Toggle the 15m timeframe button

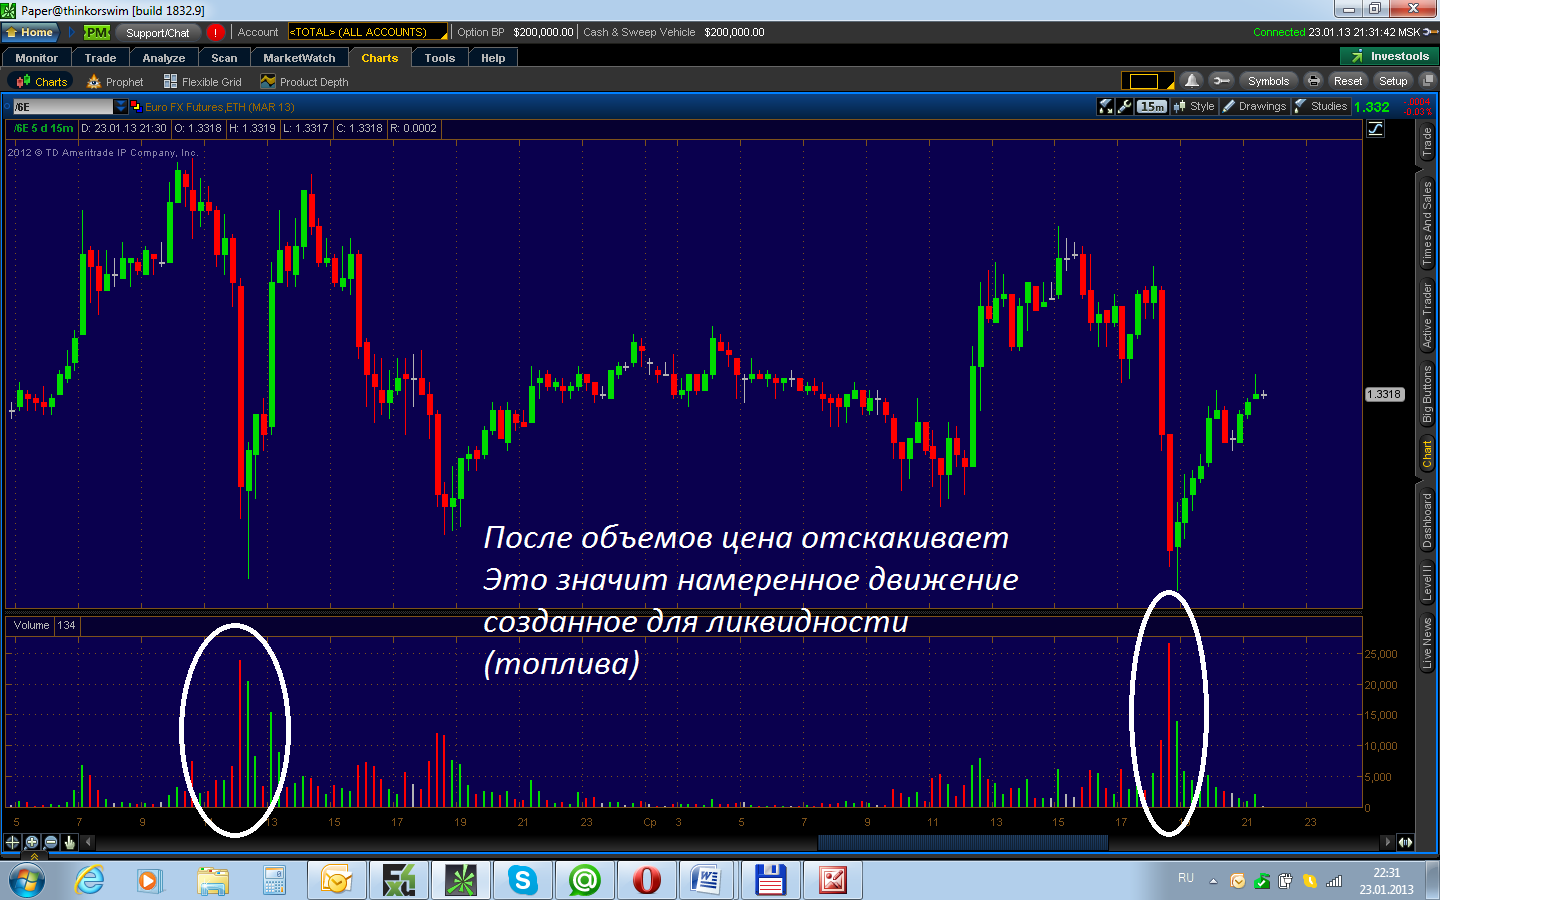[1152, 106]
